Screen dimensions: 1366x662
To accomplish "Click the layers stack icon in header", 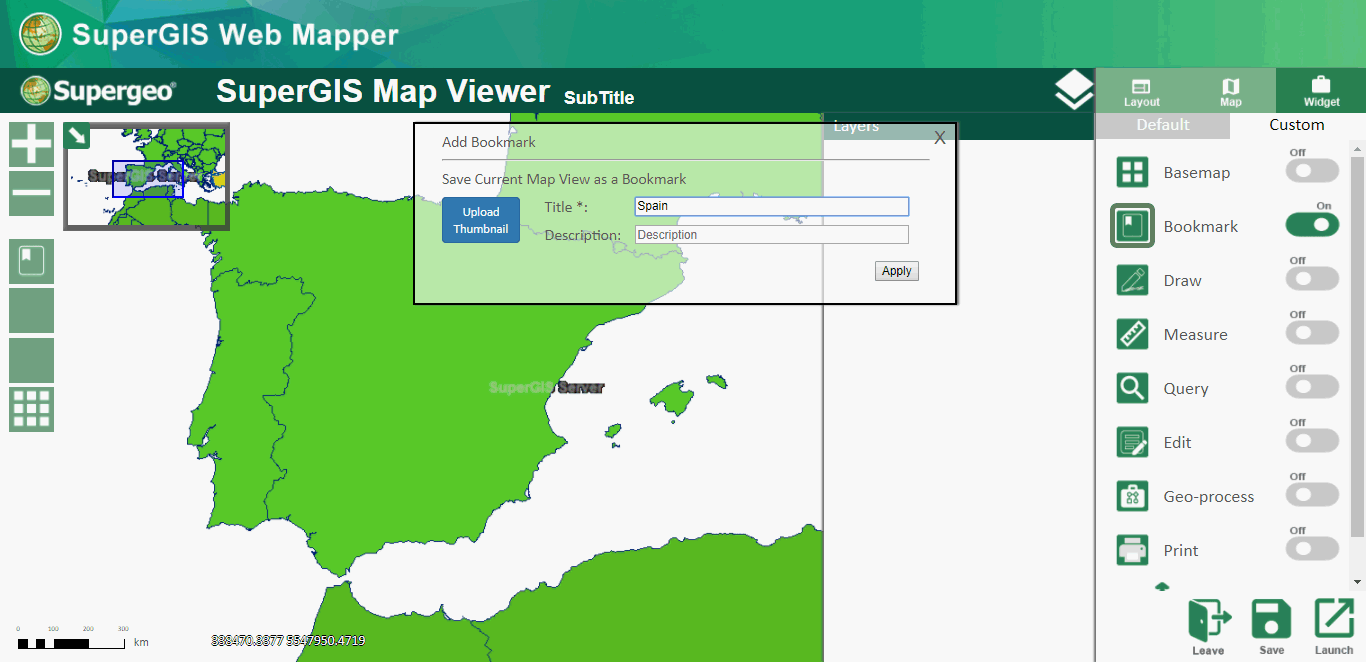I will 1074,91.
